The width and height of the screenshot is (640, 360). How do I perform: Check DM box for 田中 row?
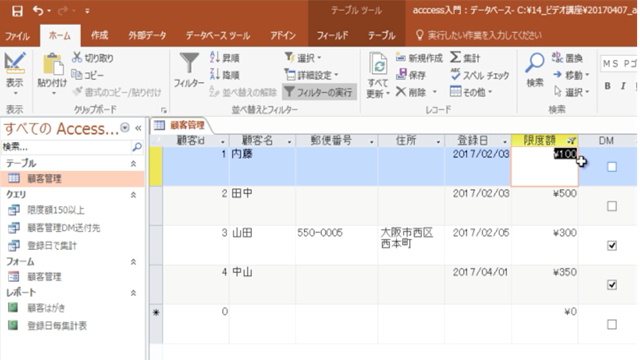(612, 206)
